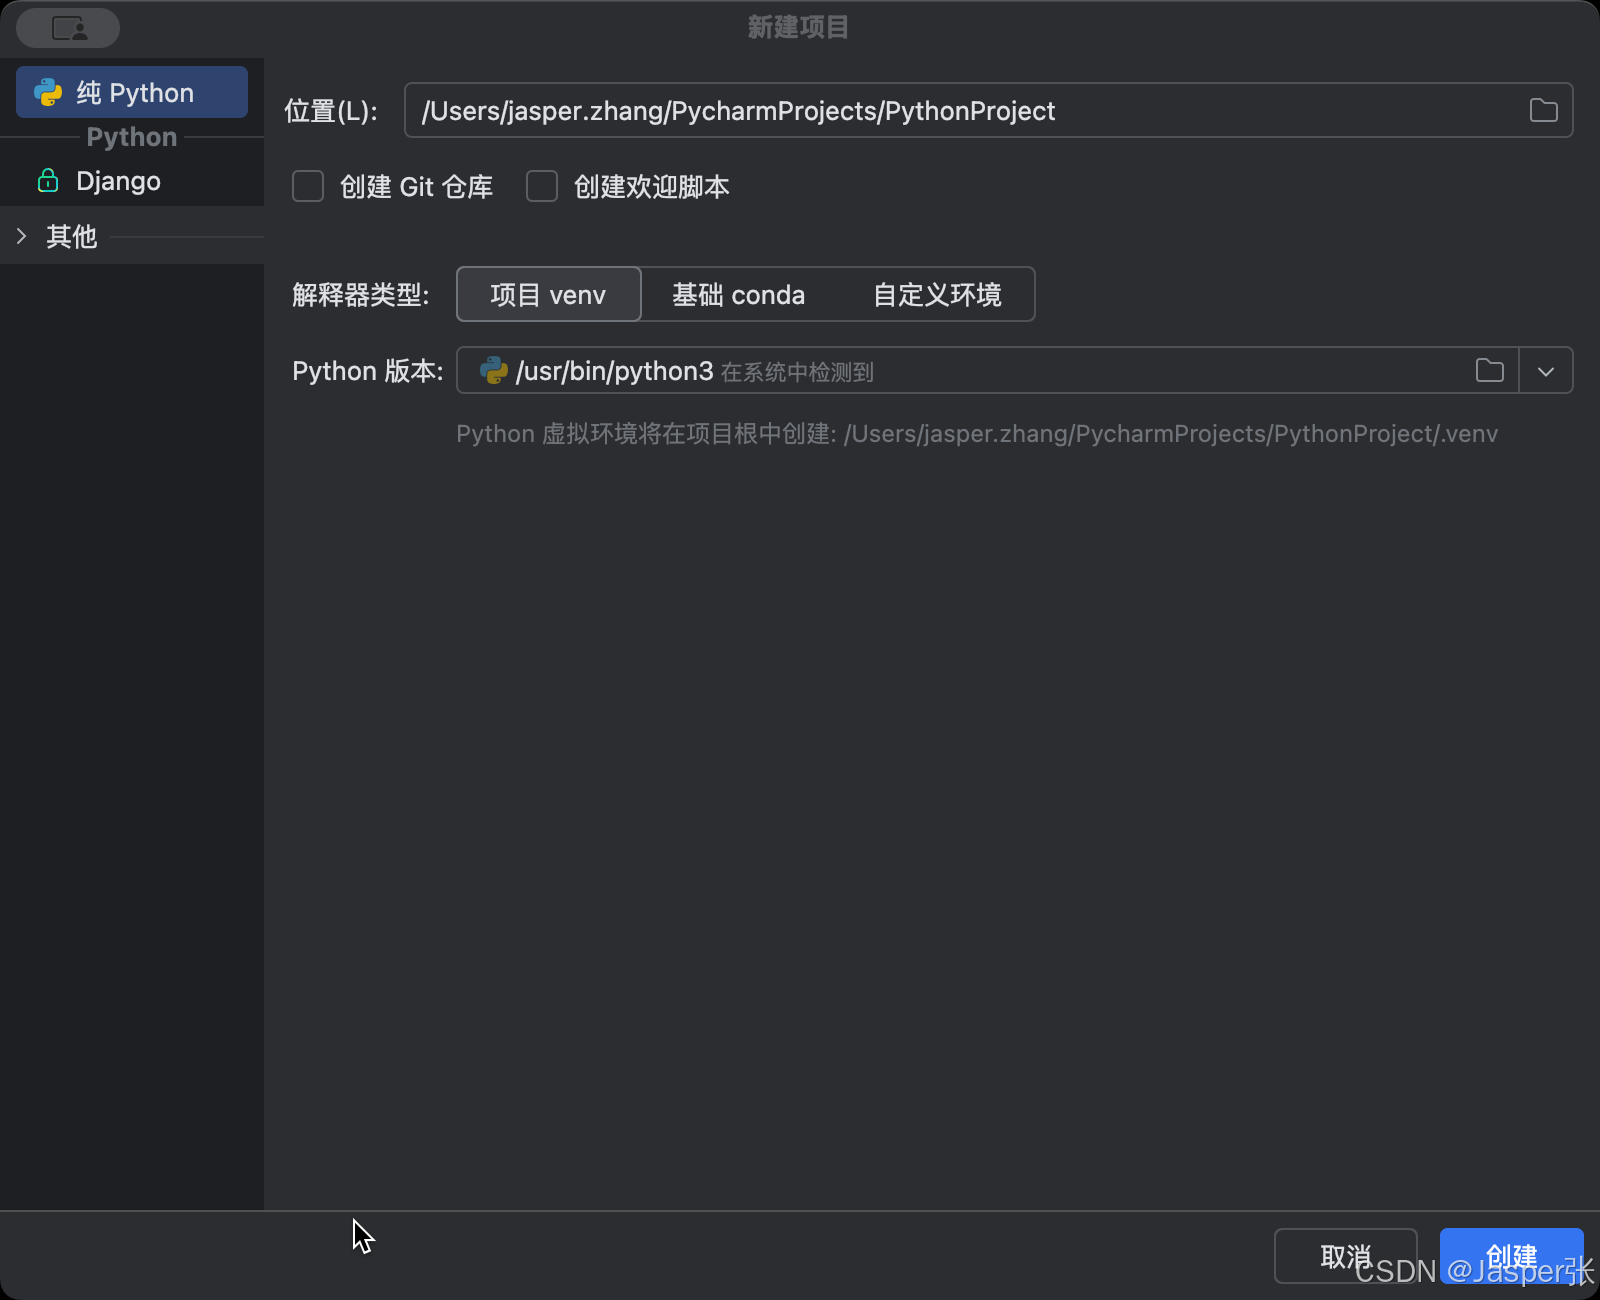The width and height of the screenshot is (1600, 1300).
Task: Click the Python 版本 combo box field
Action: (x=1014, y=370)
